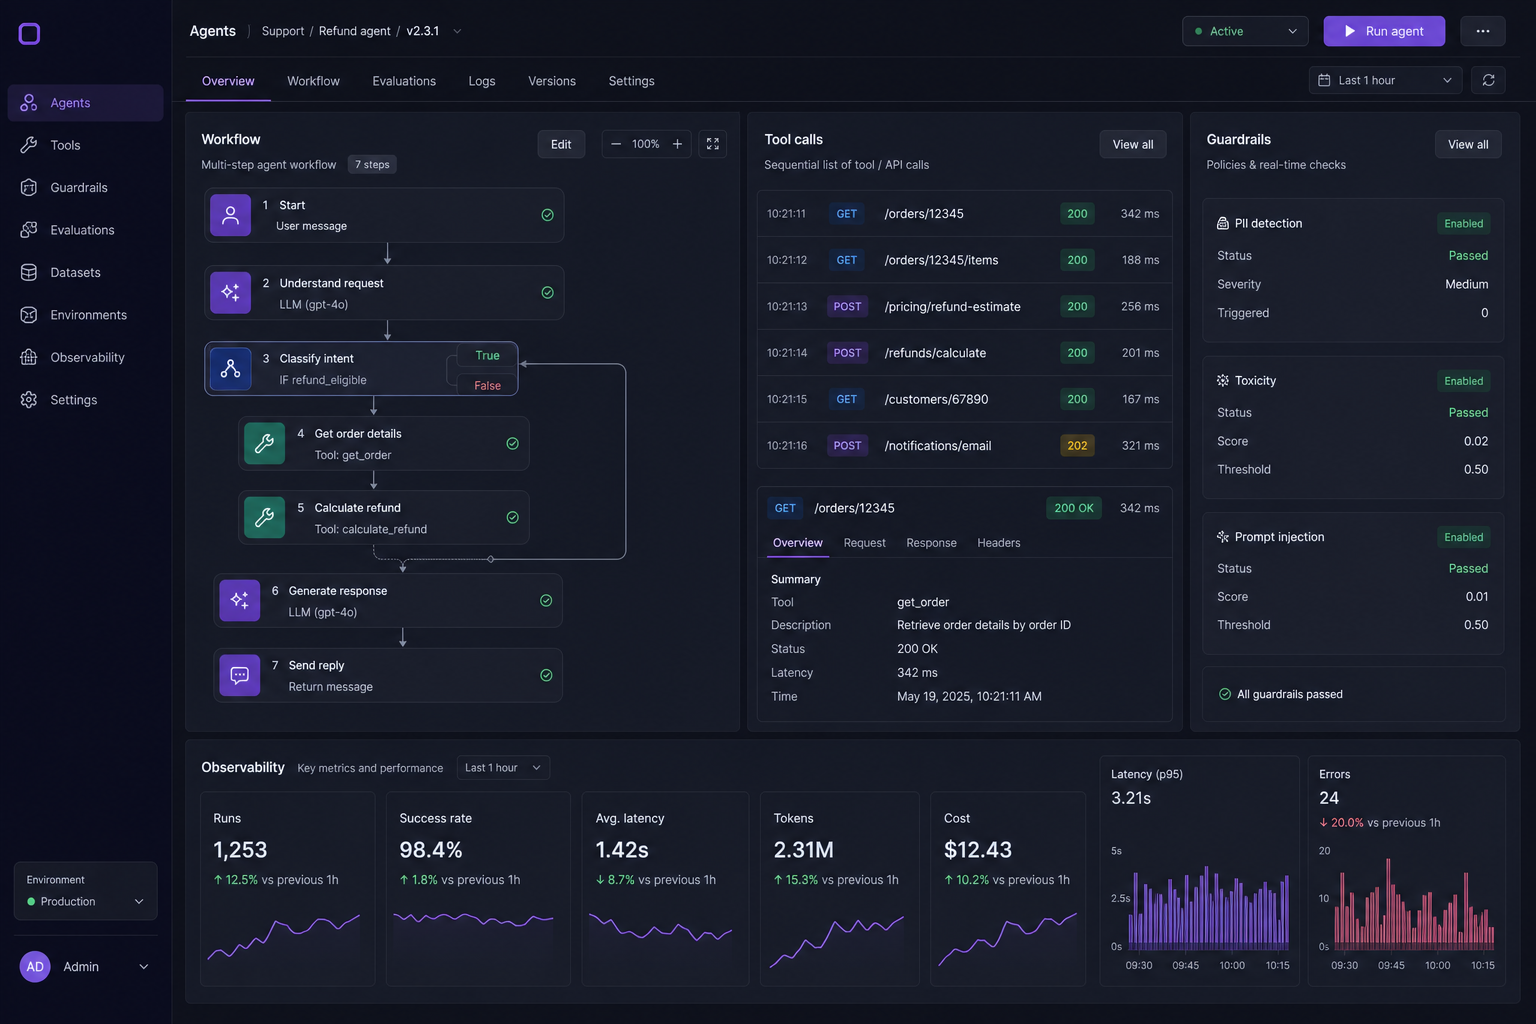Click View all in Tool calls
1536x1024 pixels.
click(x=1133, y=144)
